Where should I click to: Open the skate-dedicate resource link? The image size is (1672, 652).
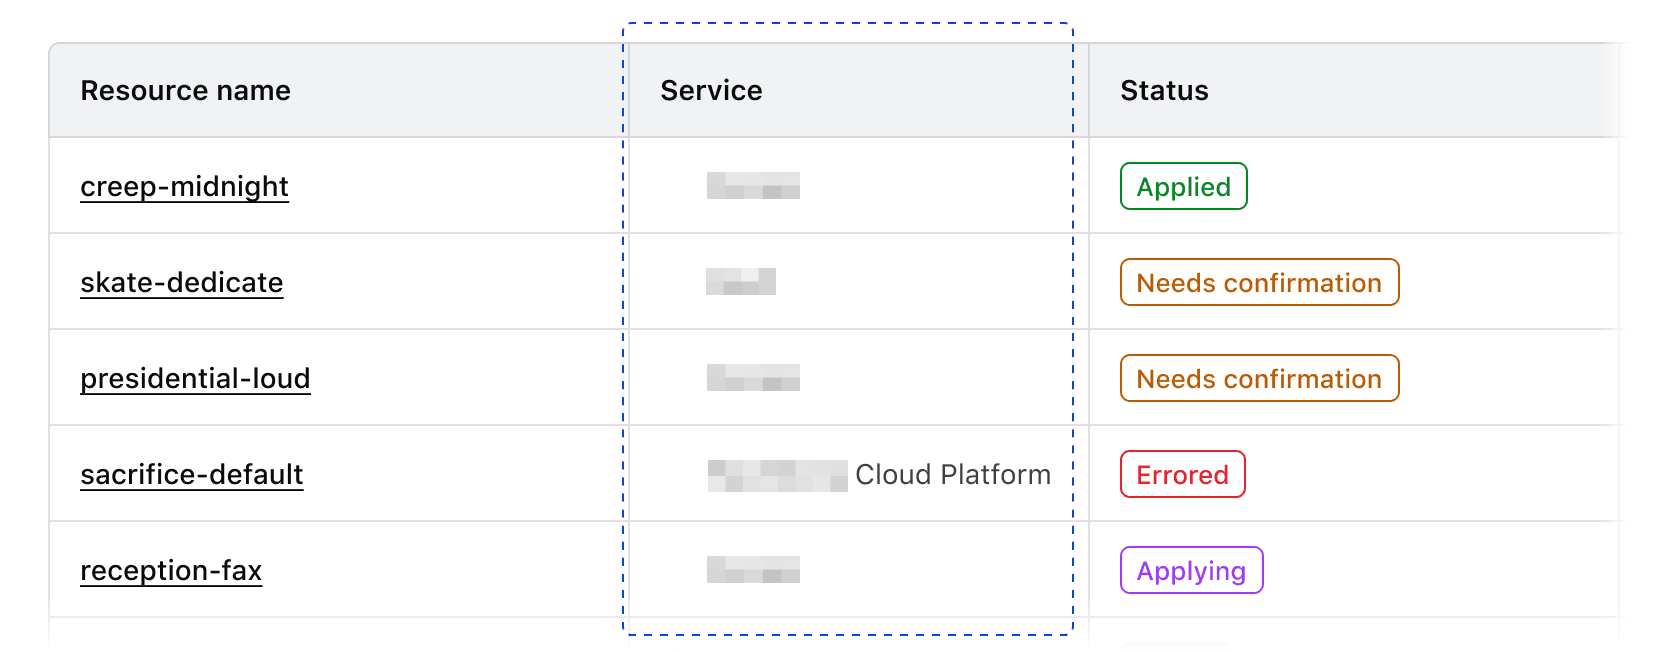tap(181, 283)
